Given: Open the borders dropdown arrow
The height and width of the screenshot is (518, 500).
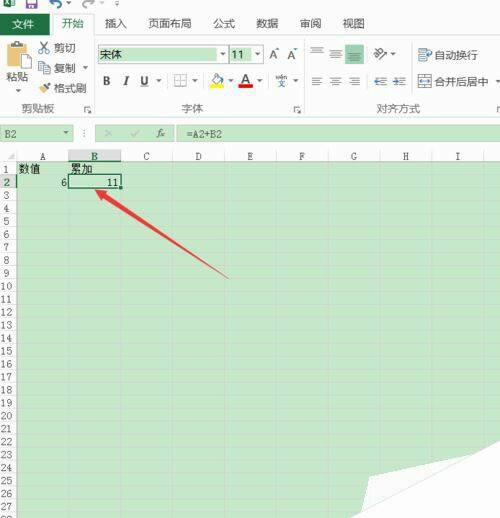Looking at the screenshot, I should click(x=195, y=81).
